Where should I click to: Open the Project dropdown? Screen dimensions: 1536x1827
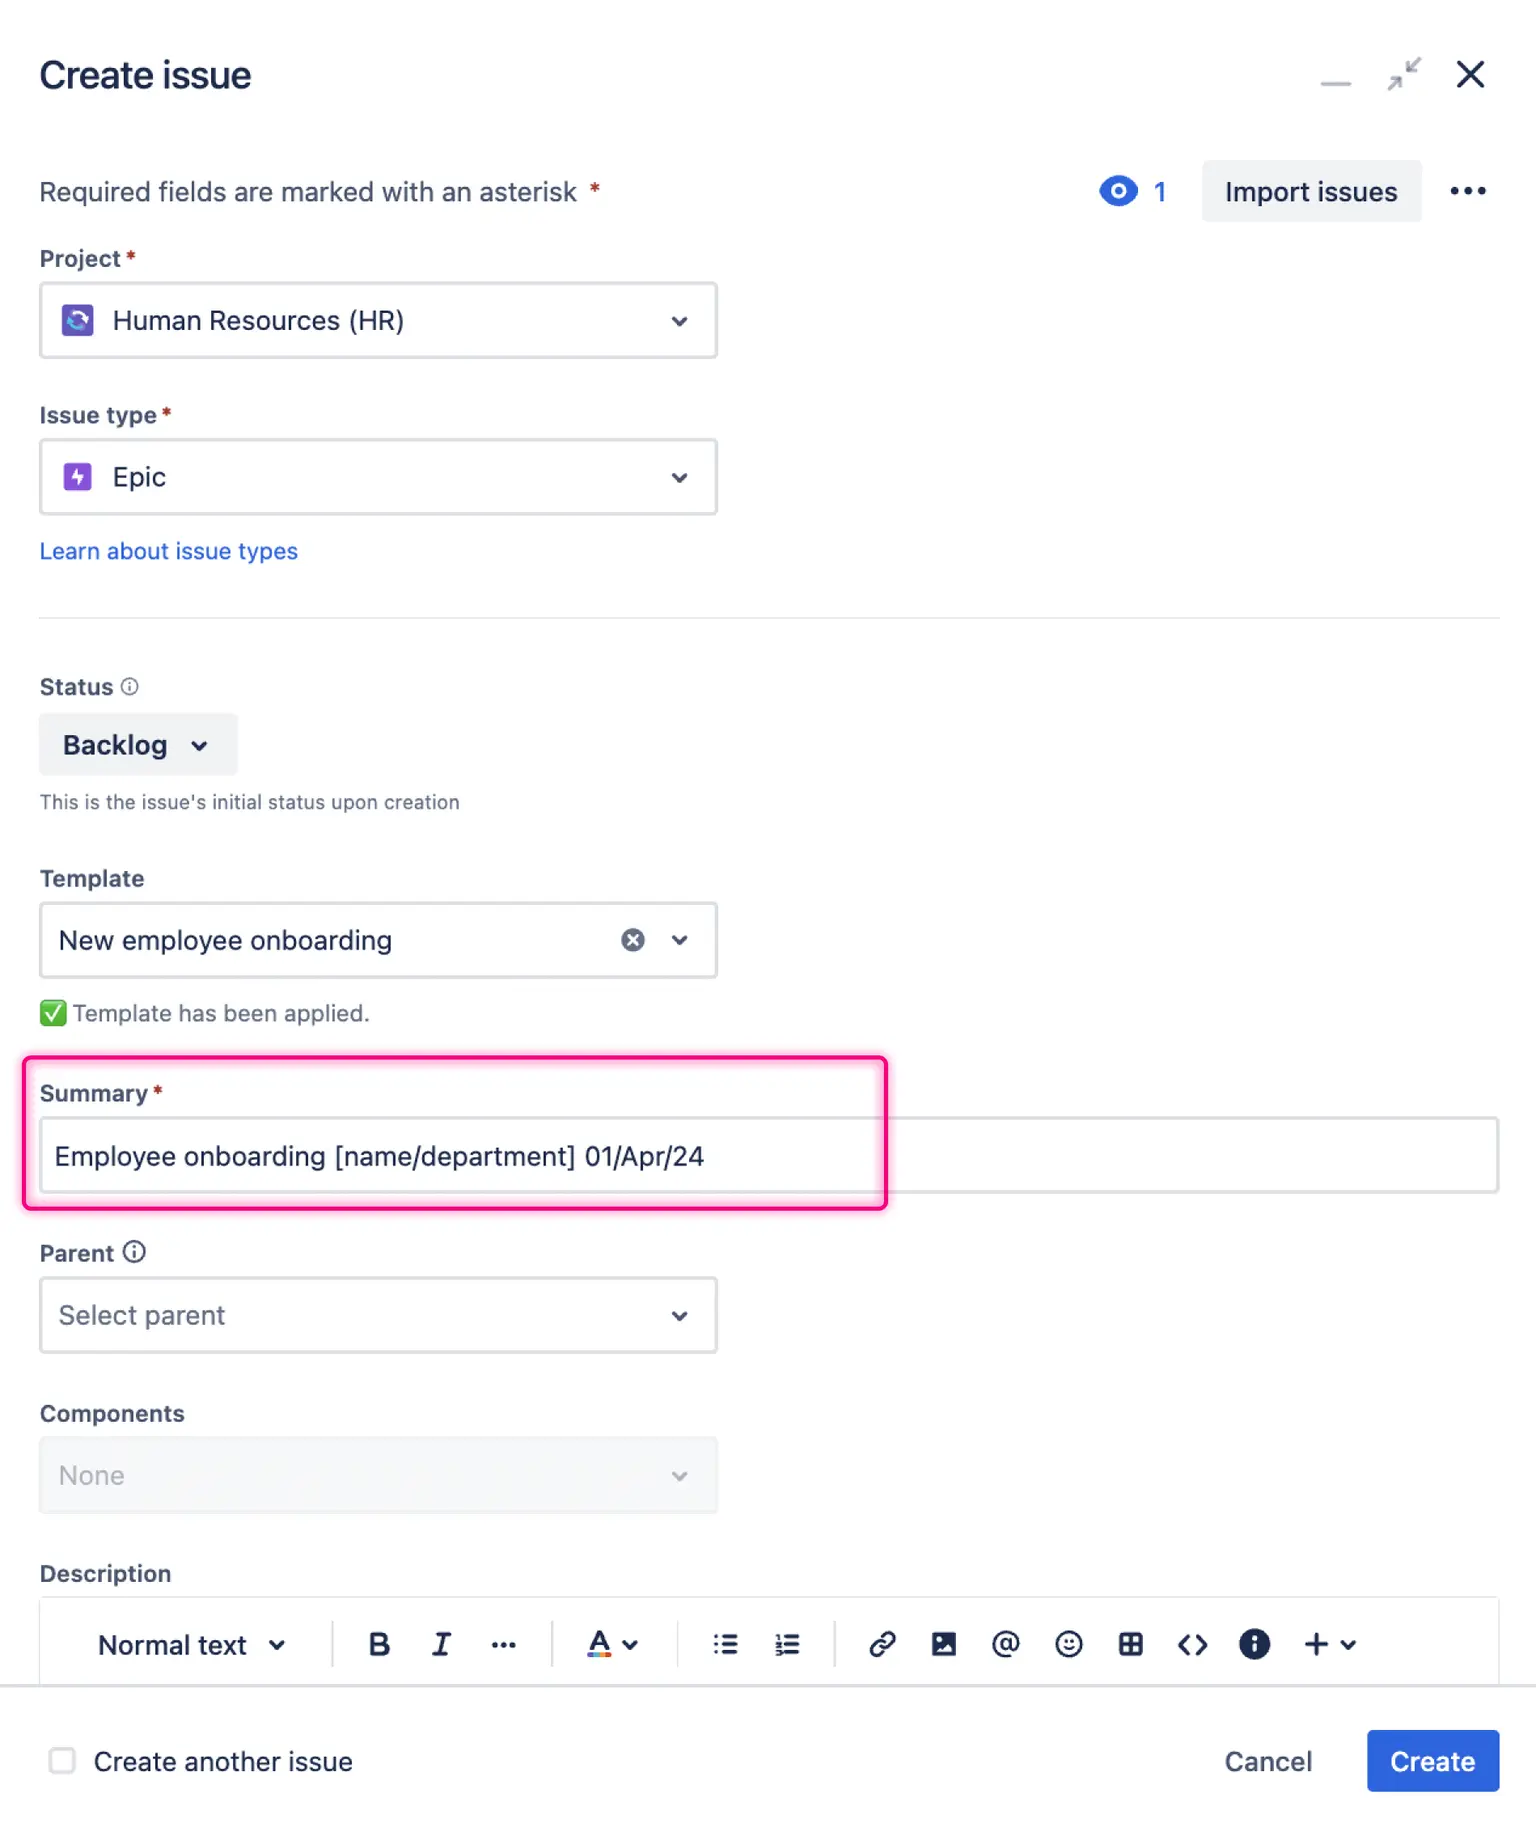point(378,320)
